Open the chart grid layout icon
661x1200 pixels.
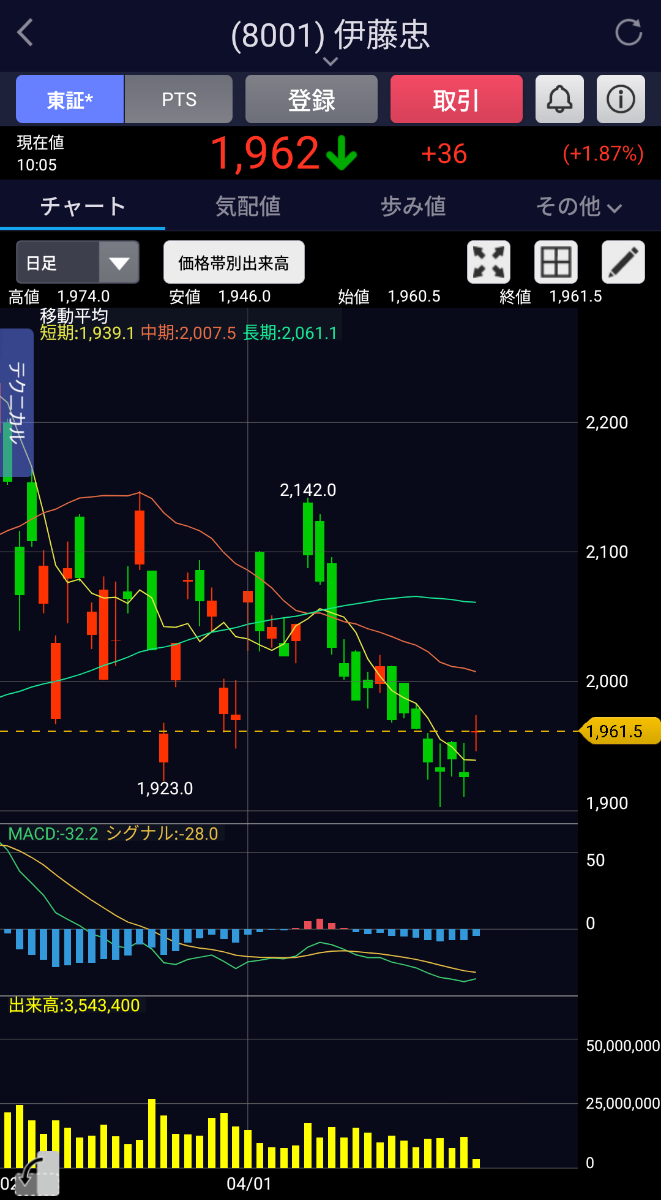tap(555, 263)
